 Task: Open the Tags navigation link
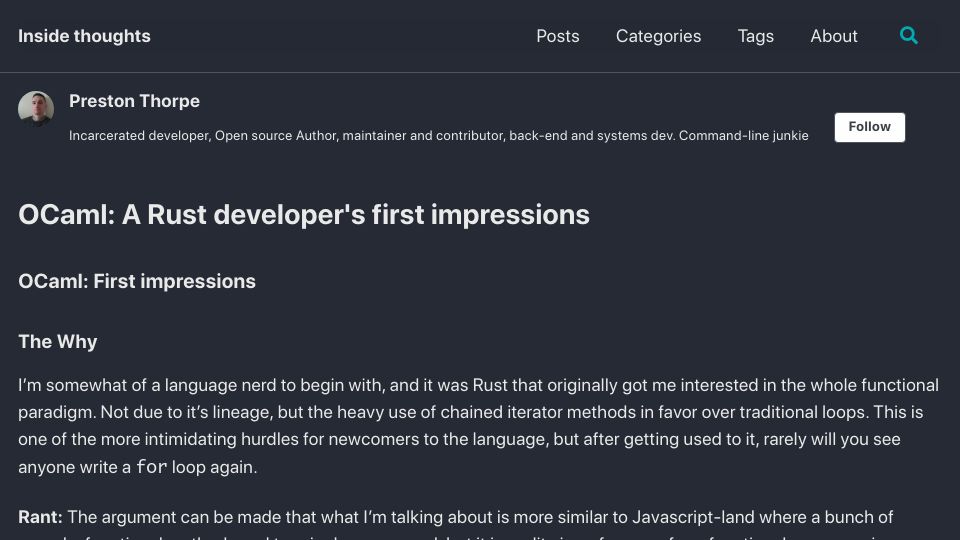tap(756, 36)
